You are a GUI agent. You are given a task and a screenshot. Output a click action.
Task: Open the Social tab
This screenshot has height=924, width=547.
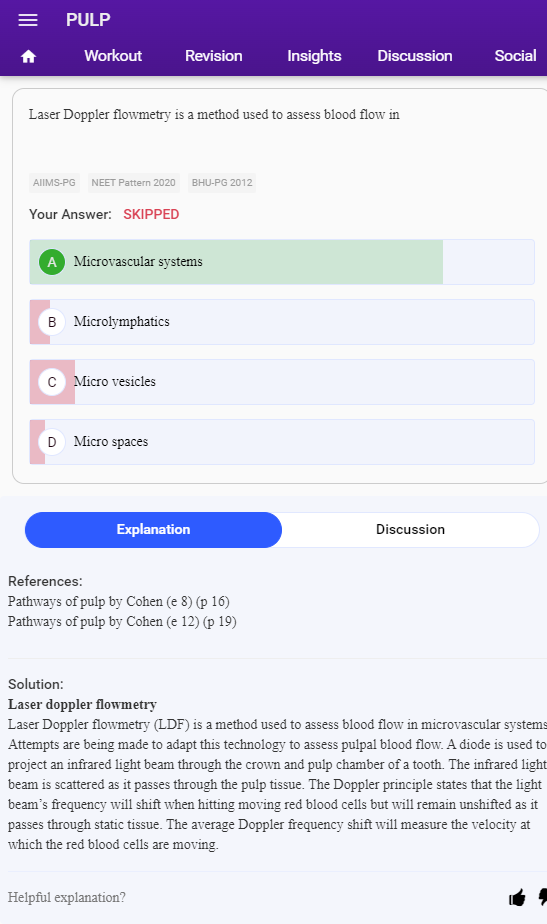pyautogui.click(x=515, y=56)
